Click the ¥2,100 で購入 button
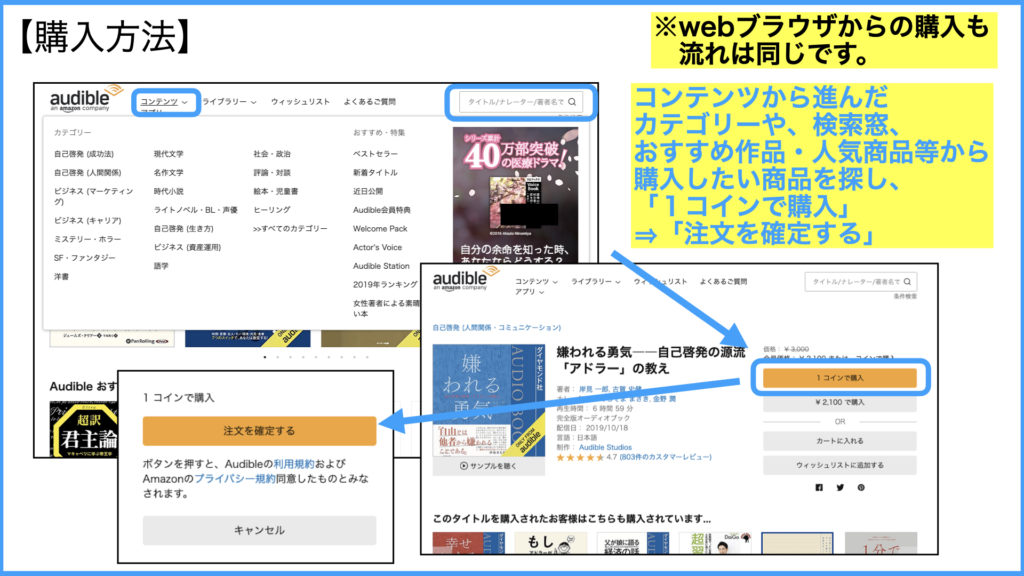 840,402
